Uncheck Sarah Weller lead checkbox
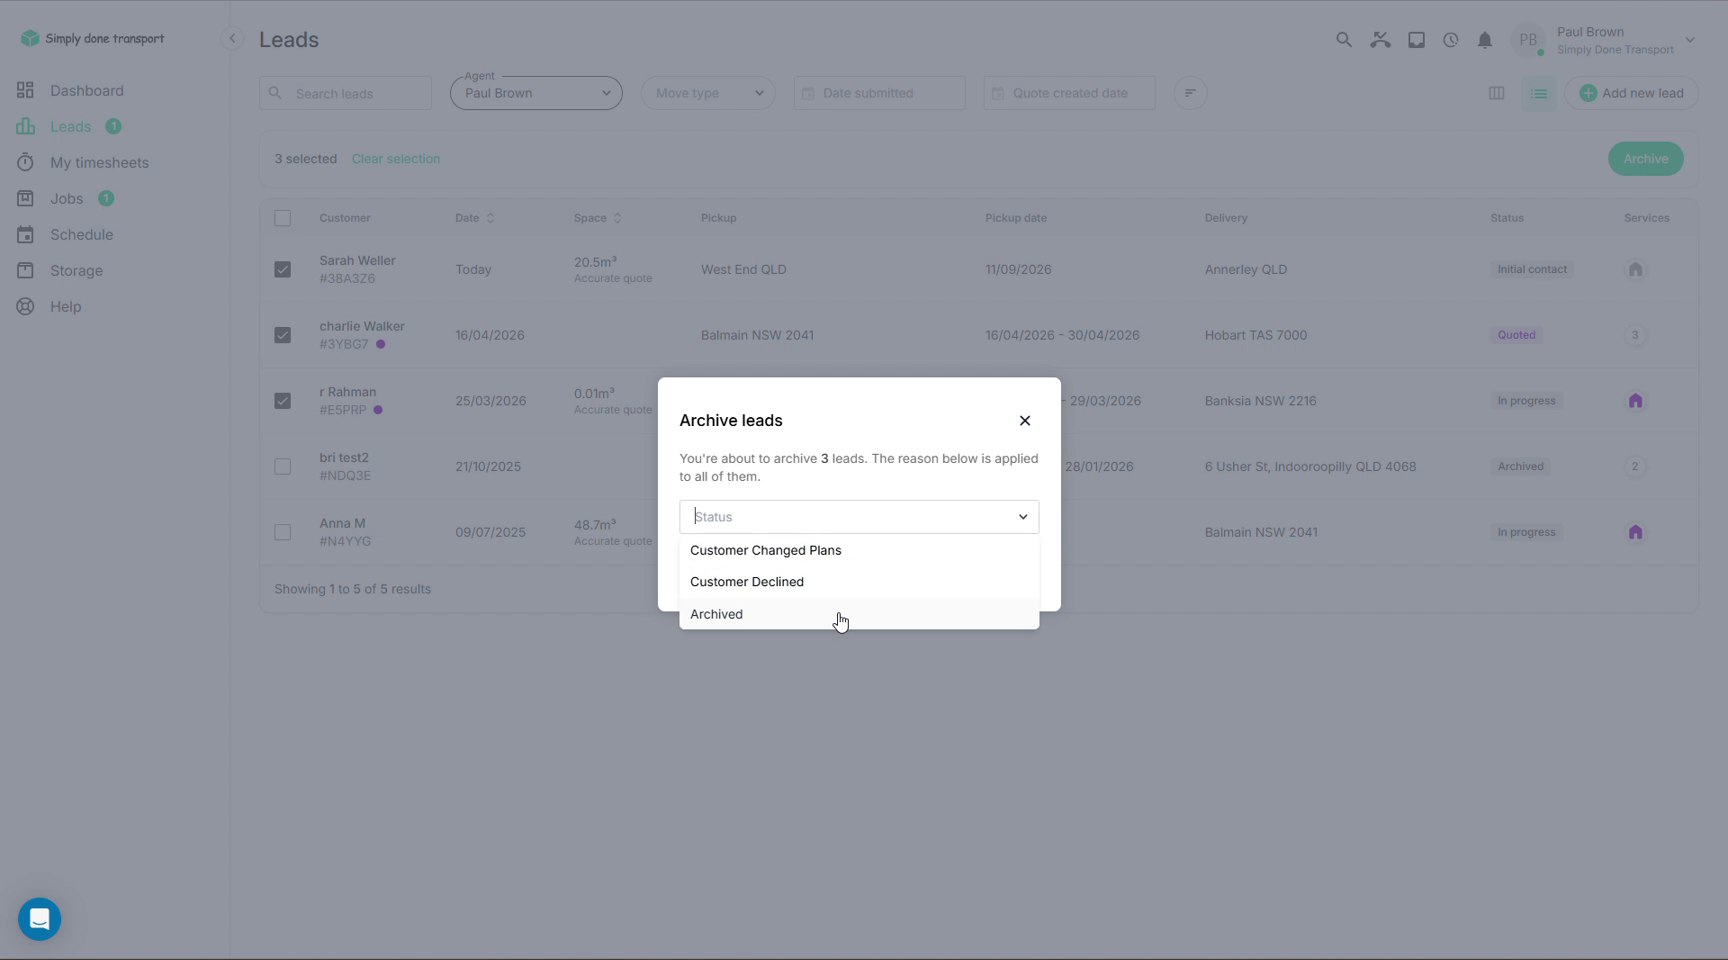The image size is (1728, 960). click(283, 270)
